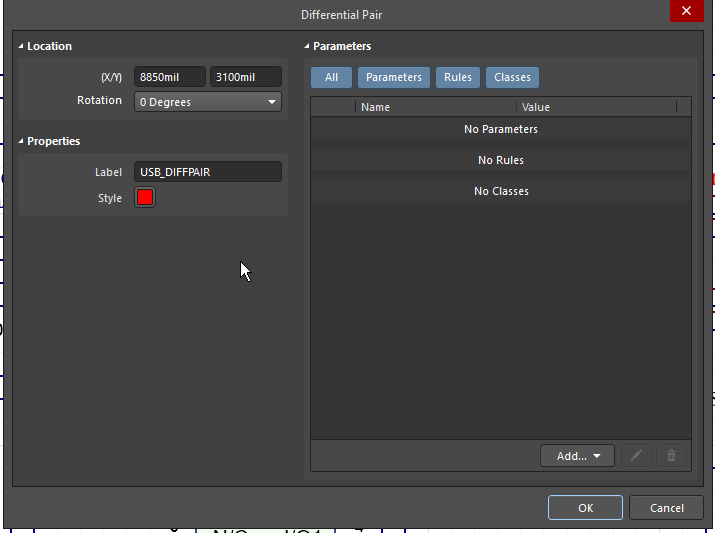715x533 pixels.
Task: Select the No Parameters row
Action: (501, 129)
